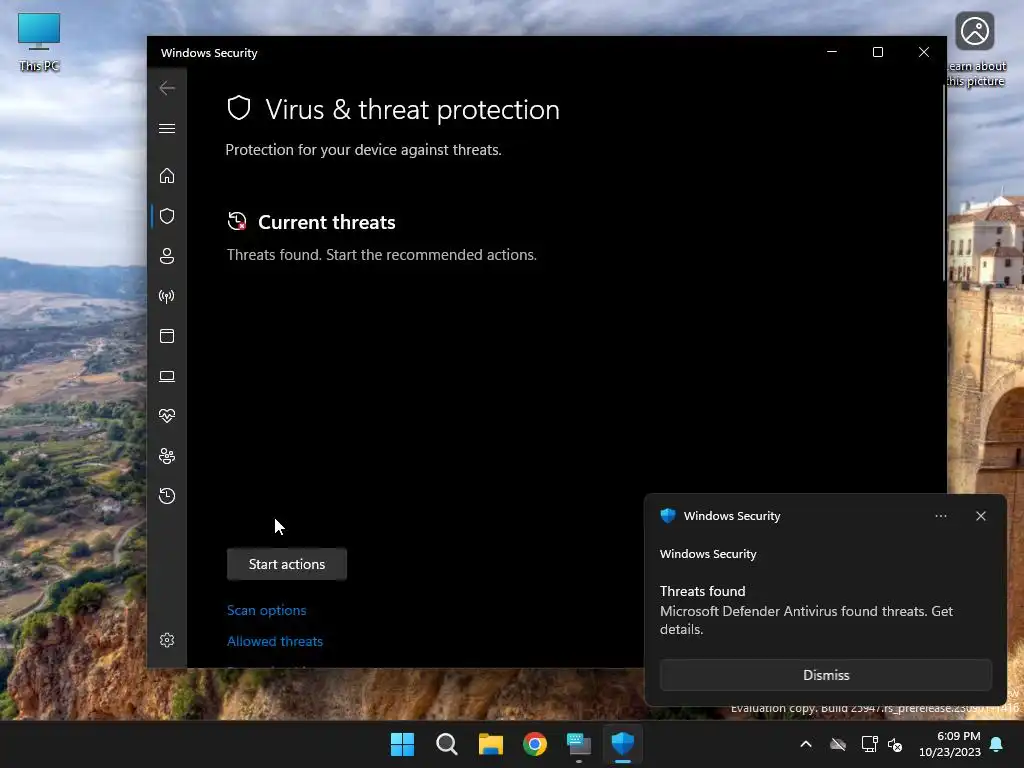Show hidden system tray icons chevron

click(806, 744)
